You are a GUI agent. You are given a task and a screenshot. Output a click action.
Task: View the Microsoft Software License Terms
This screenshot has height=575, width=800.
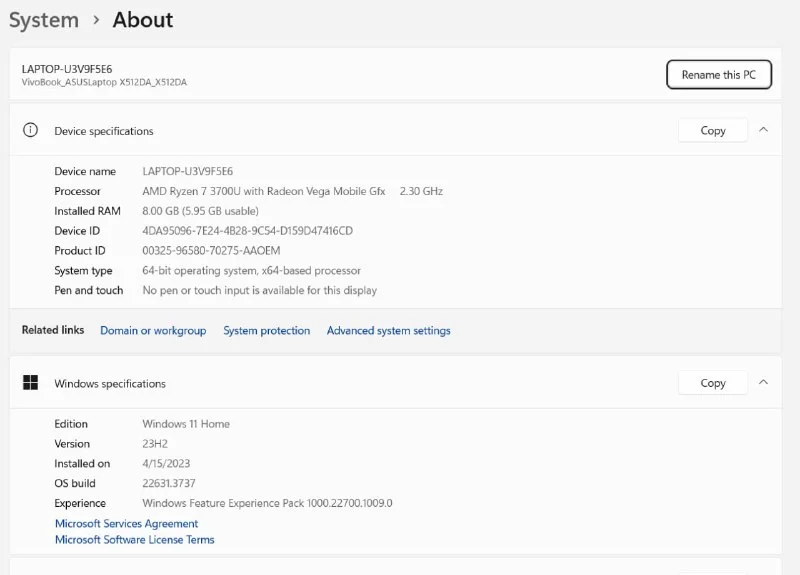pos(134,540)
